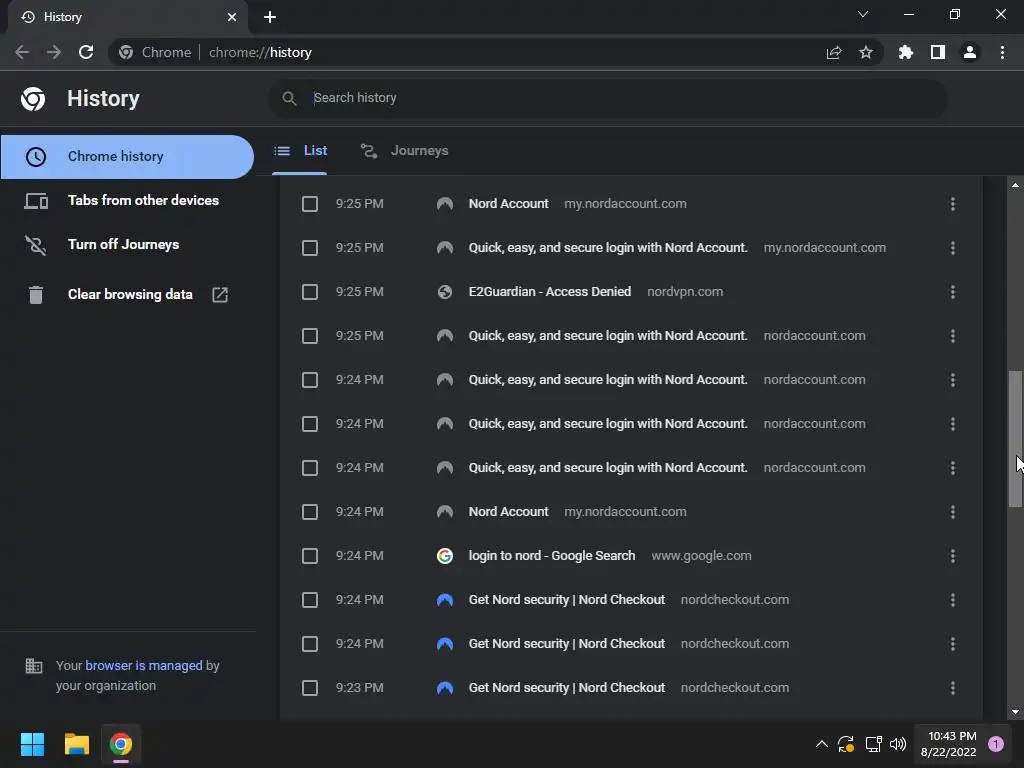Reload the history page
Viewport: 1024px width, 768px height.
86,52
